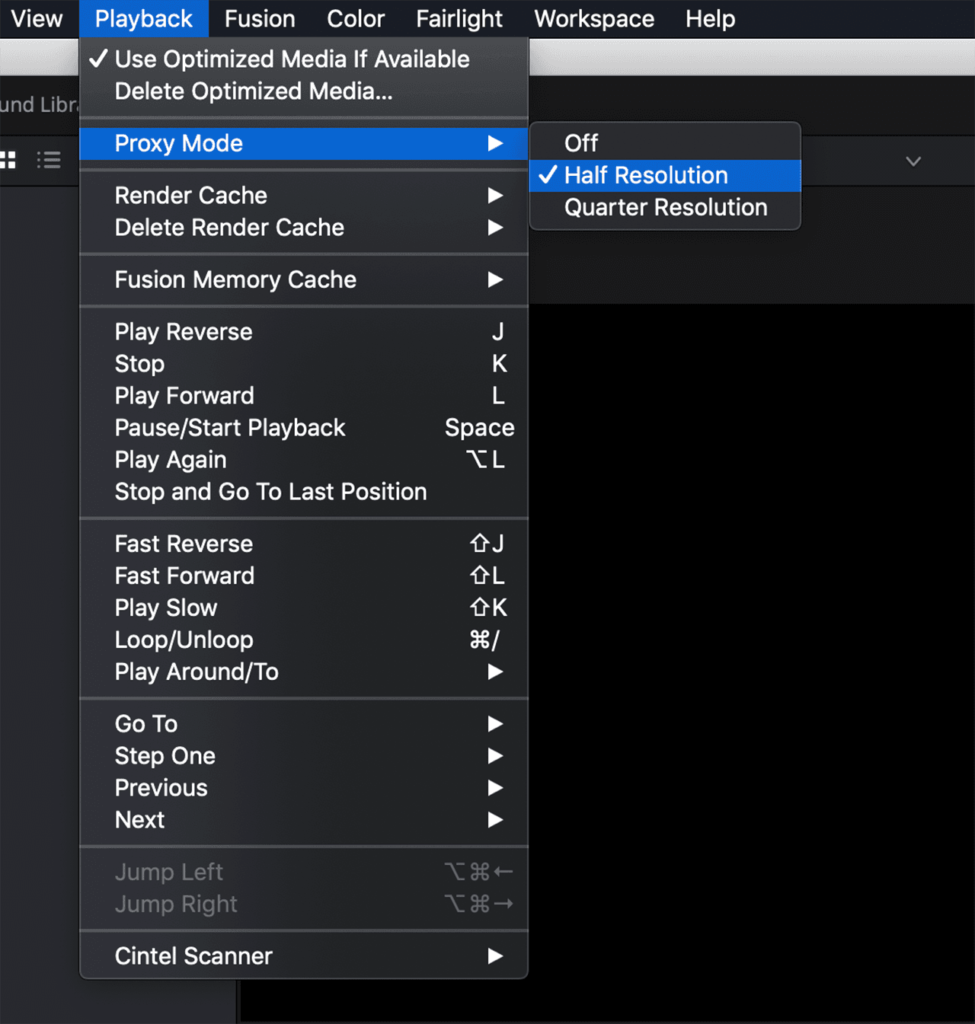Close the Playback menu

click(144, 19)
